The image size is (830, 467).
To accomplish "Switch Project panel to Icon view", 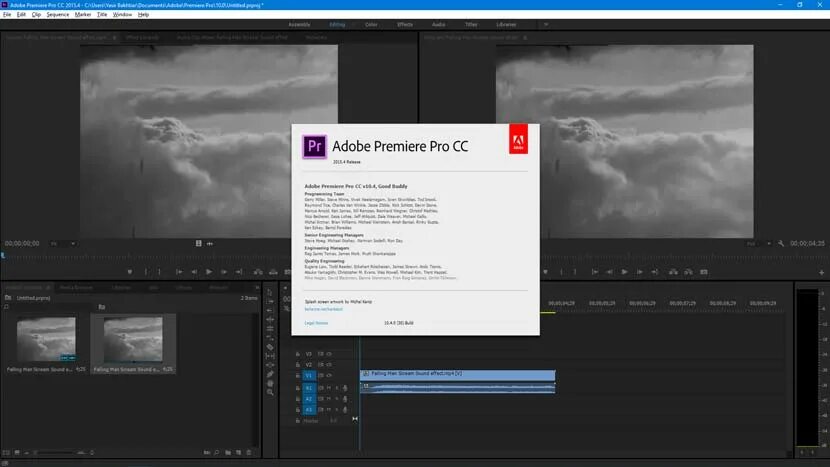I will [x=17, y=453].
